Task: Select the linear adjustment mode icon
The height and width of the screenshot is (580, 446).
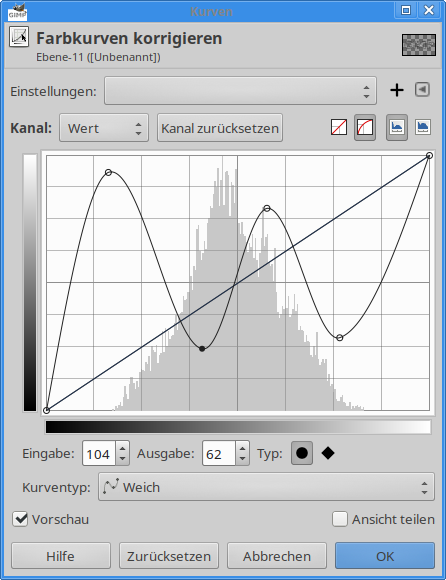Action: 339,128
